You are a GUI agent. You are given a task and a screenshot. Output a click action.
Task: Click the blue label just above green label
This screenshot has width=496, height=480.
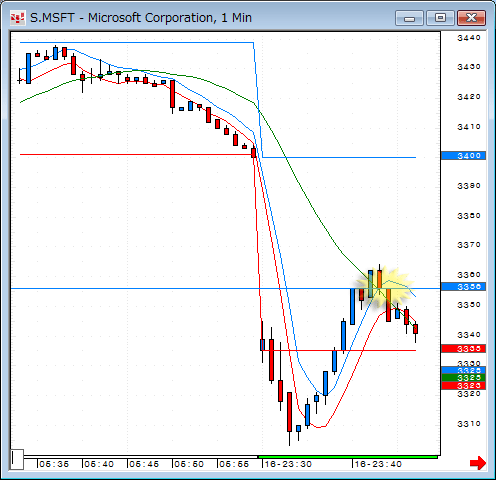463,370
